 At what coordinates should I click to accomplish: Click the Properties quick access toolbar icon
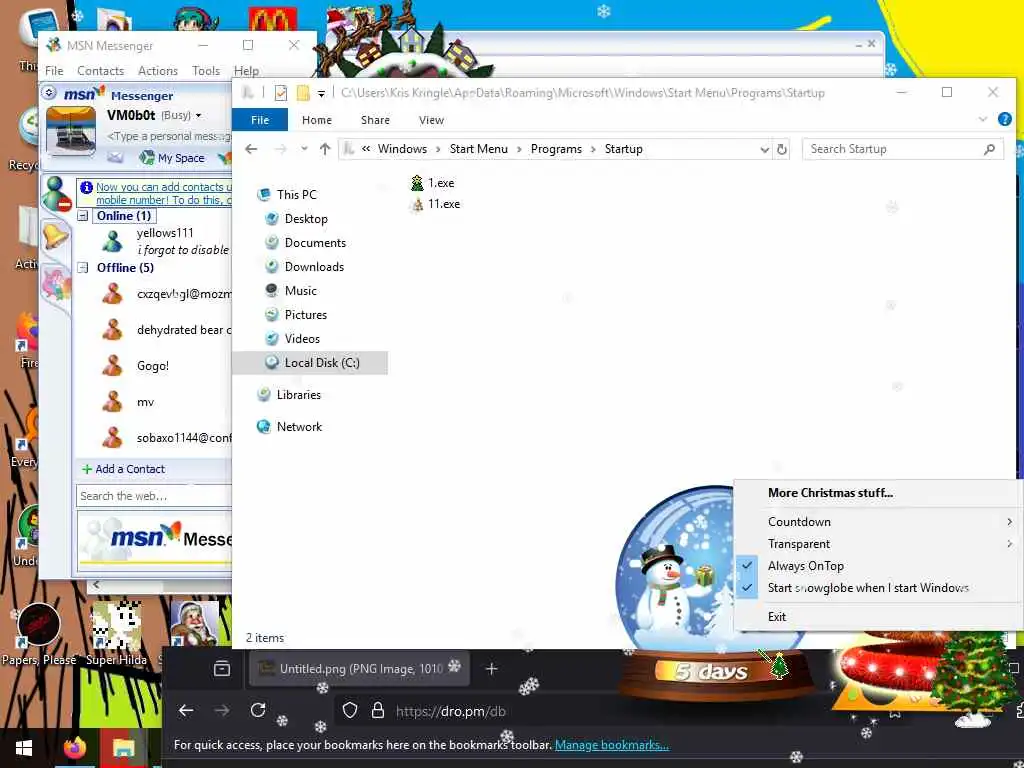281,93
